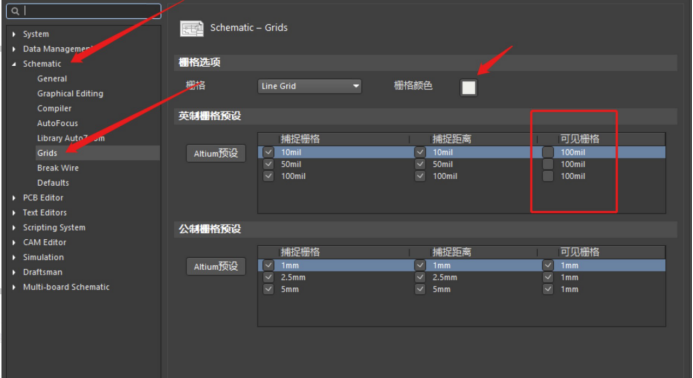Click the Schematic Grids page icon

point(191,28)
